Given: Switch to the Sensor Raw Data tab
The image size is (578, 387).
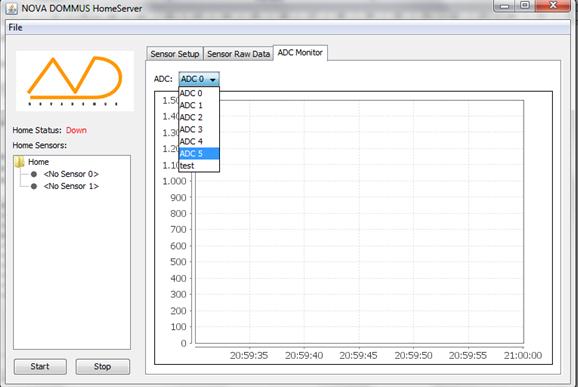Looking at the screenshot, I should coord(238,54).
